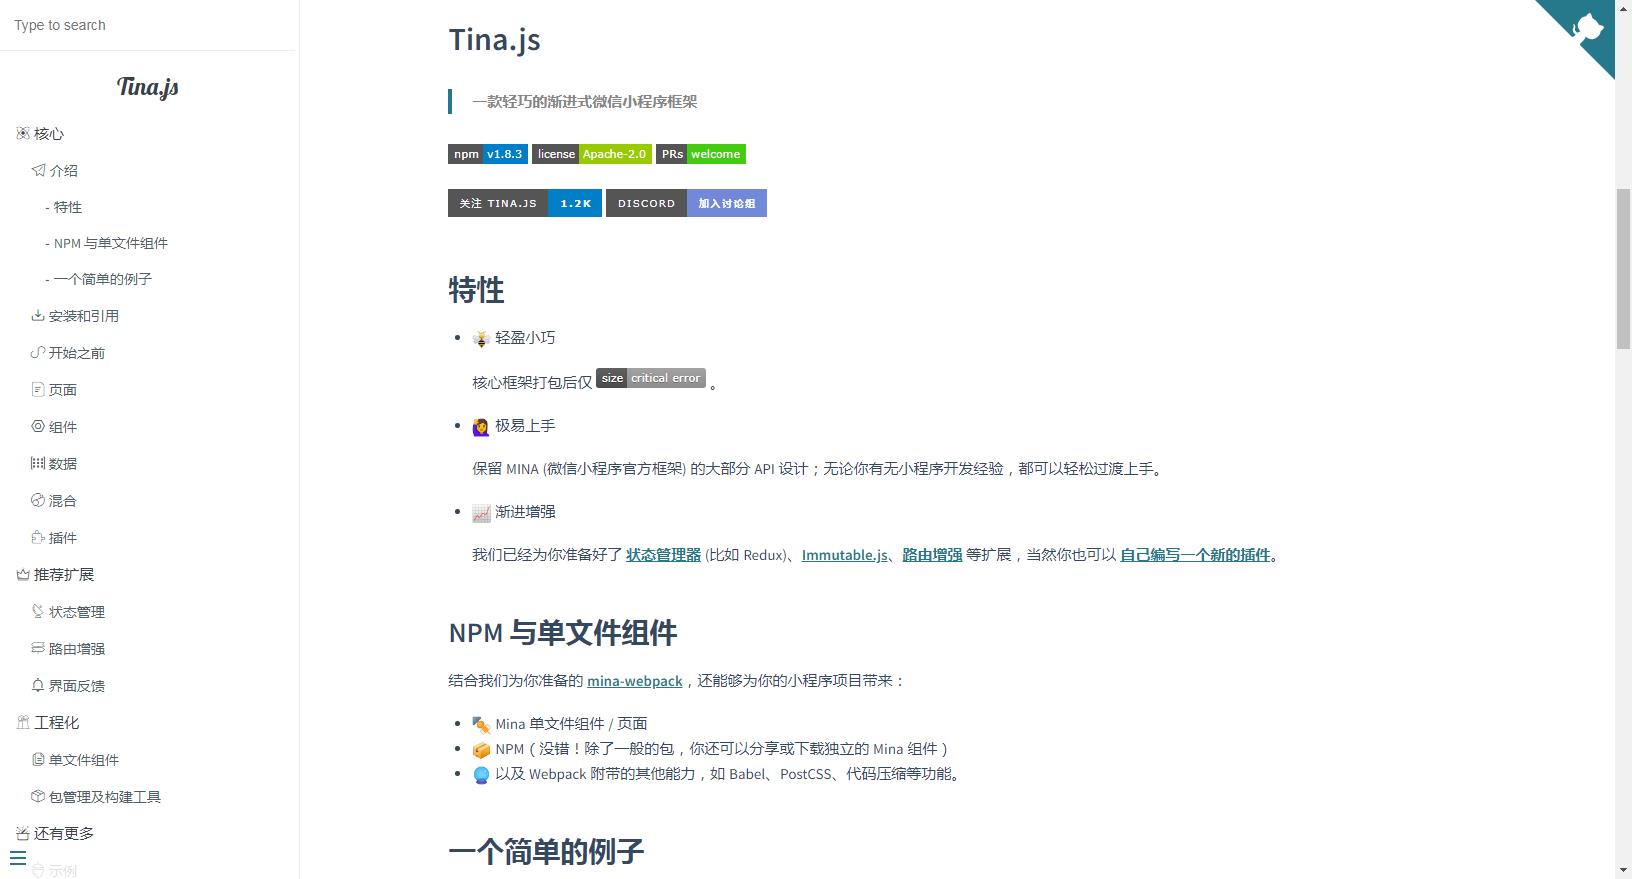Click the paper plane icon beside 介绍
Screen dimensions: 1632x879
[38, 170]
